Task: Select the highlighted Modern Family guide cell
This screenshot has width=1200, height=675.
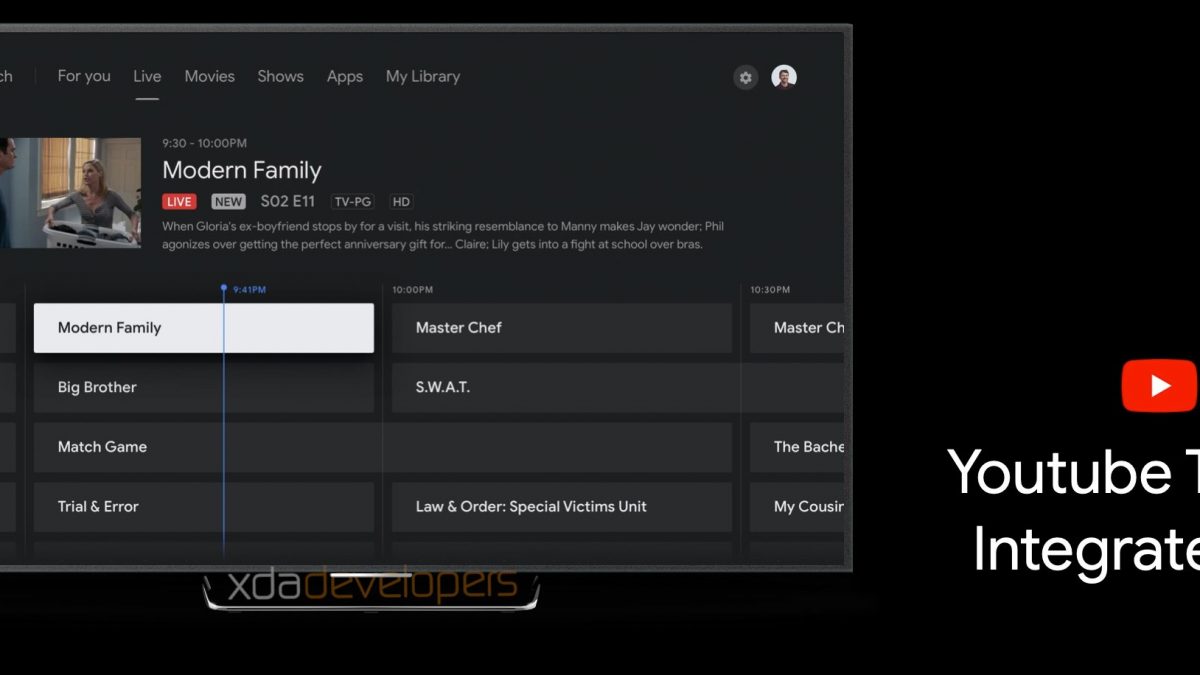Action: pos(204,328)
